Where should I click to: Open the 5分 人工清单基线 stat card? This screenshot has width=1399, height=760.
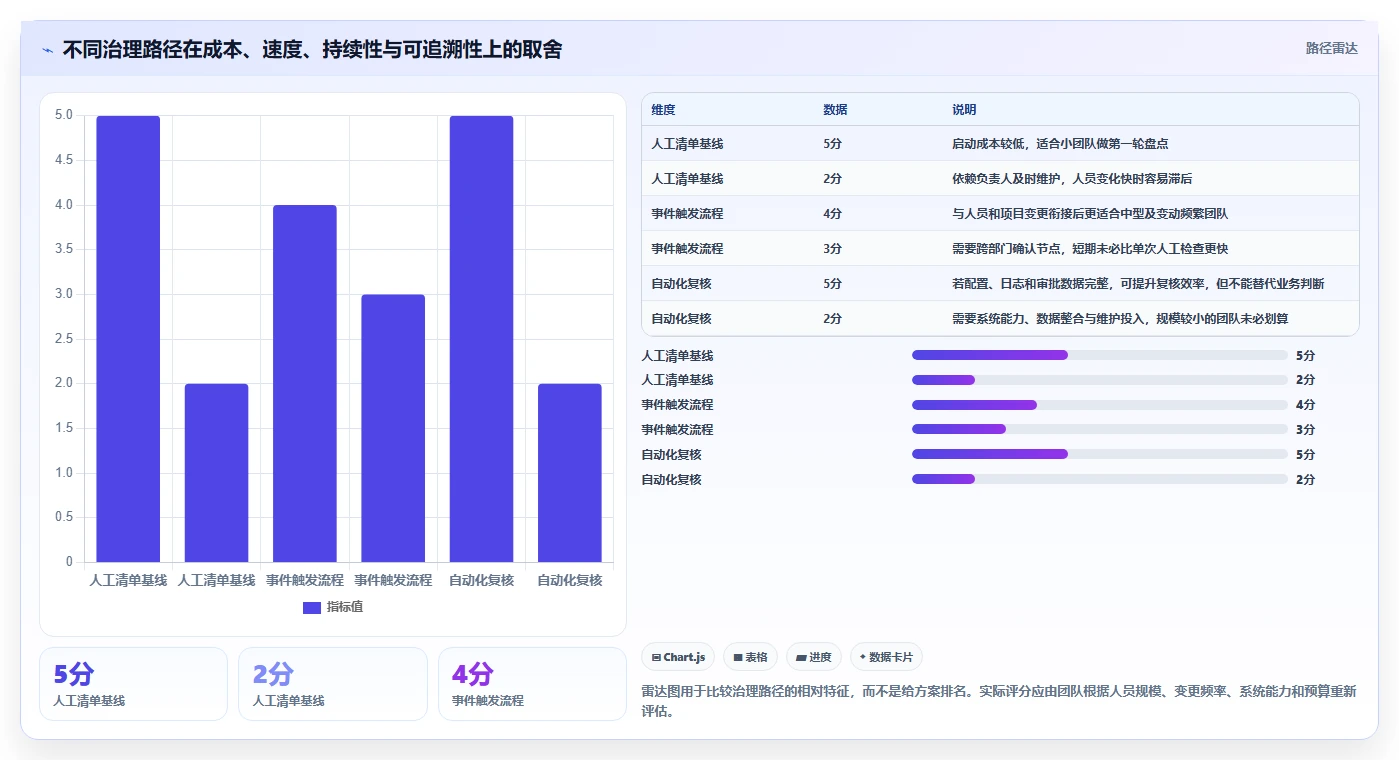pyautogui.click(x=133, y=684)
